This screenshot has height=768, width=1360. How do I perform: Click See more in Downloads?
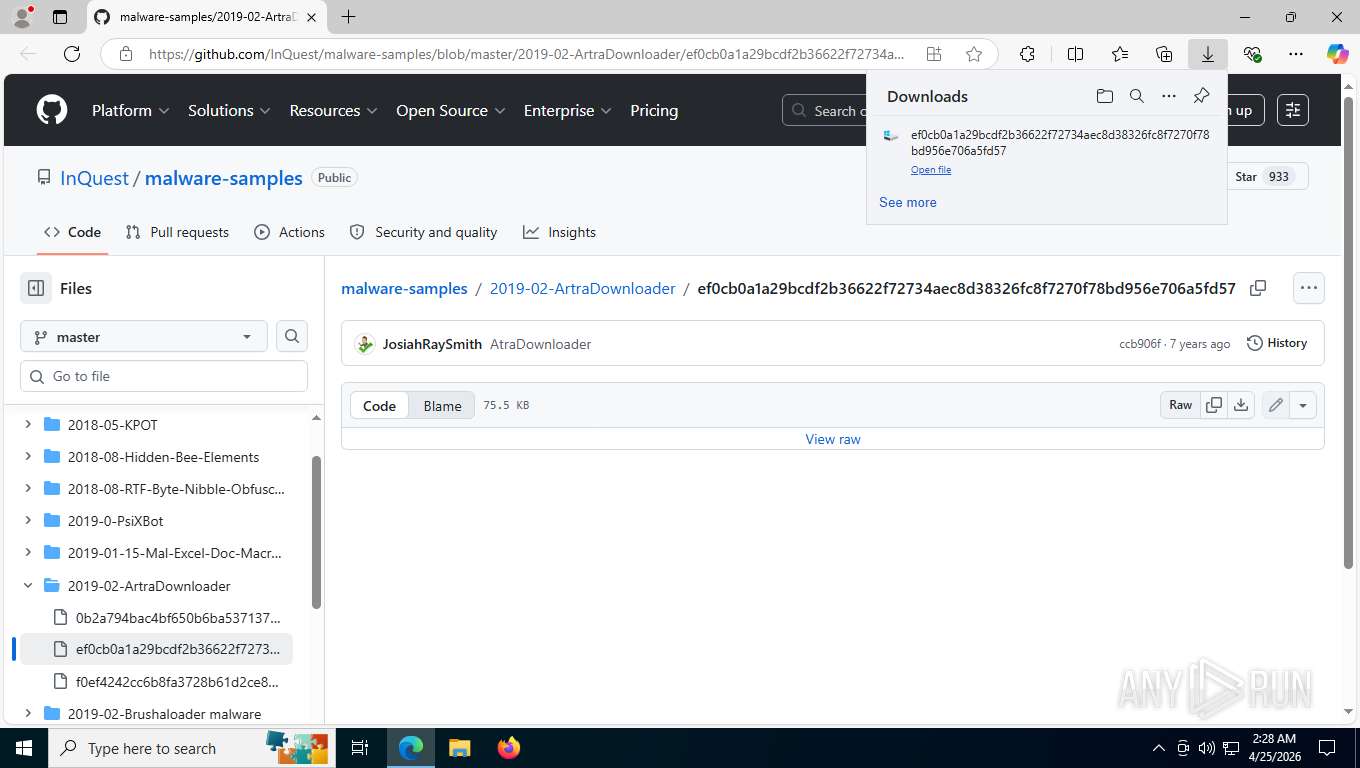908,202
